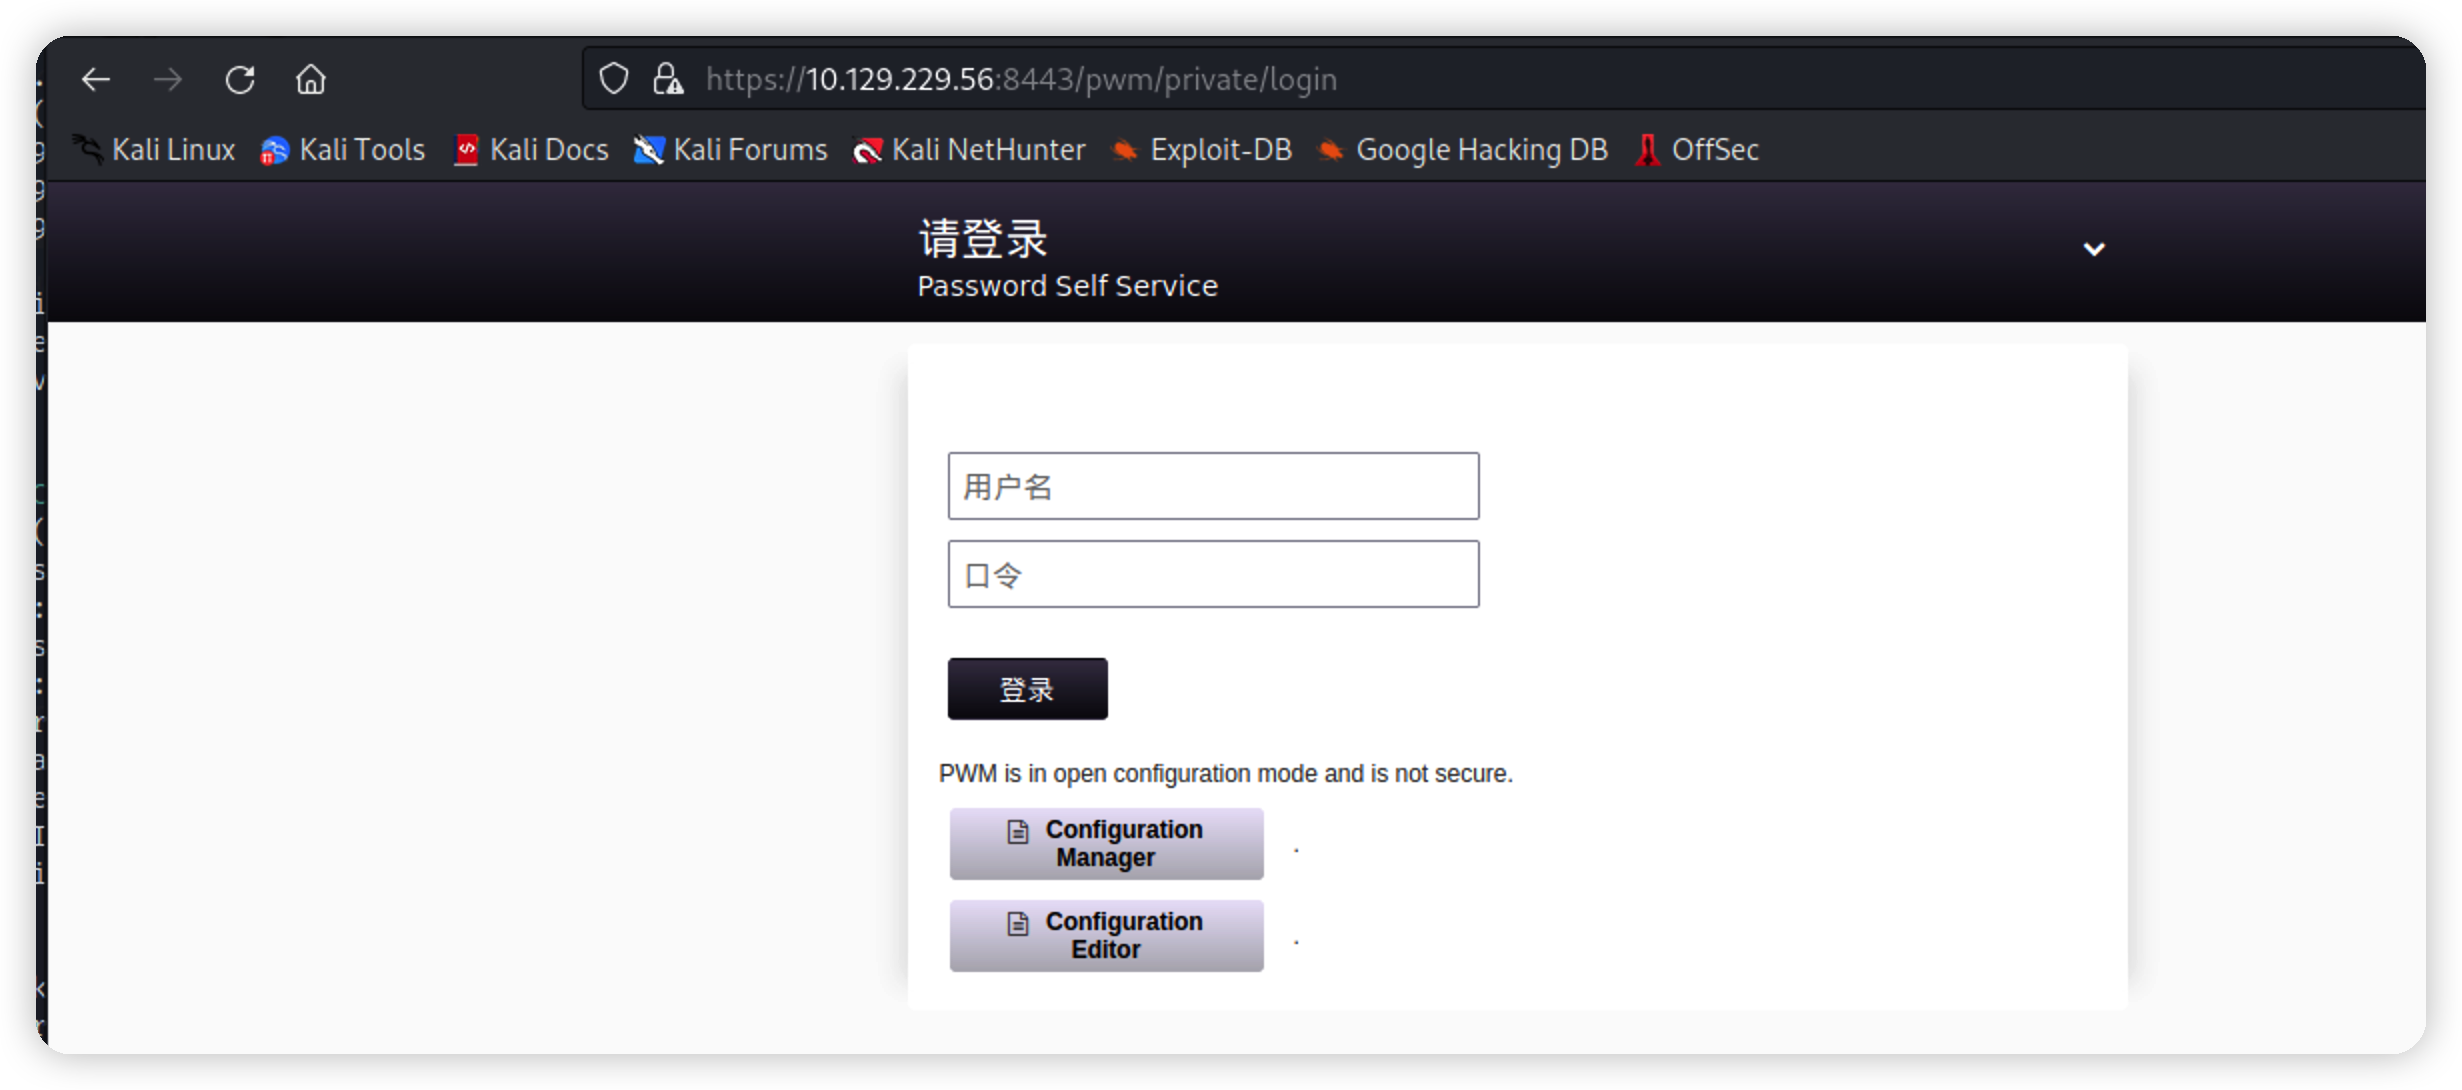Image resolution: width=2462 pixels, height=1090 pixels.
Task: Click the insecure connection padlock icon
Action: (x=667, y=79)
